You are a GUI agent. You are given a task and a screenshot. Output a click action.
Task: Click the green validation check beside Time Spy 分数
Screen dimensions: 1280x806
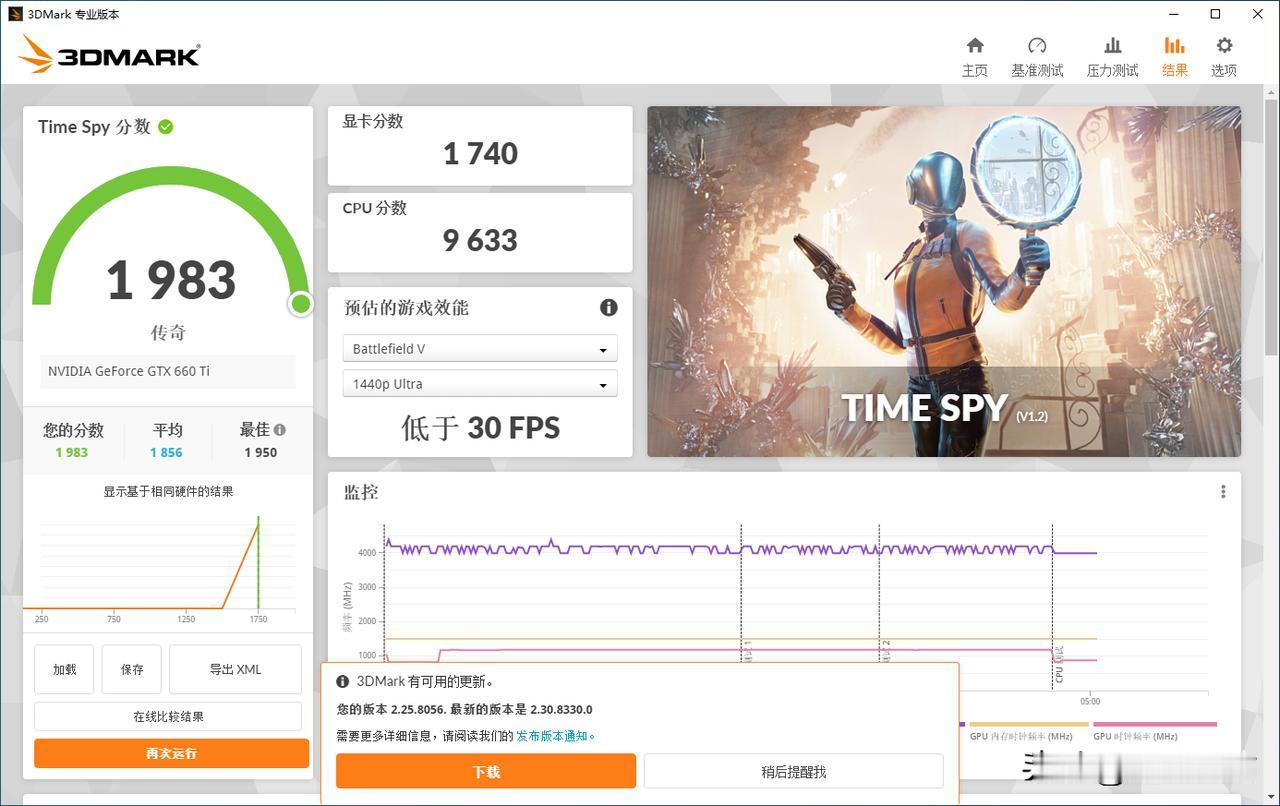point(166,127)
